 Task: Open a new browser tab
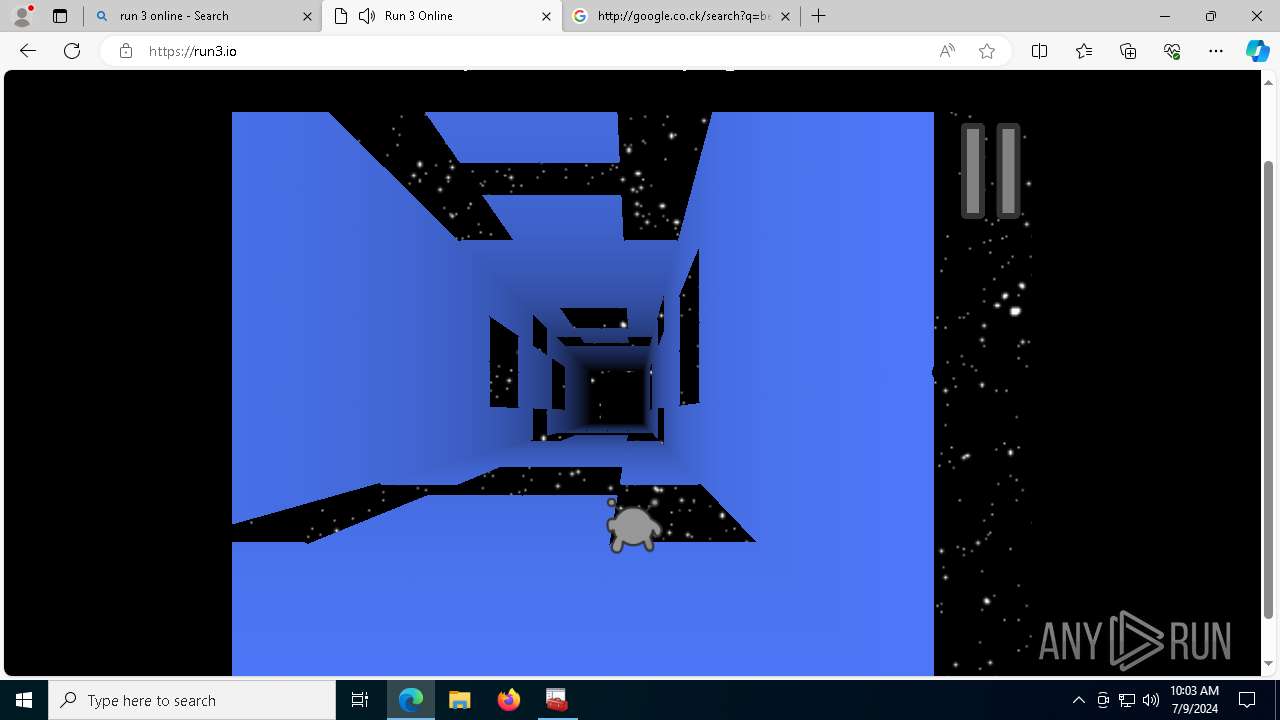click(x=819, y=16)
